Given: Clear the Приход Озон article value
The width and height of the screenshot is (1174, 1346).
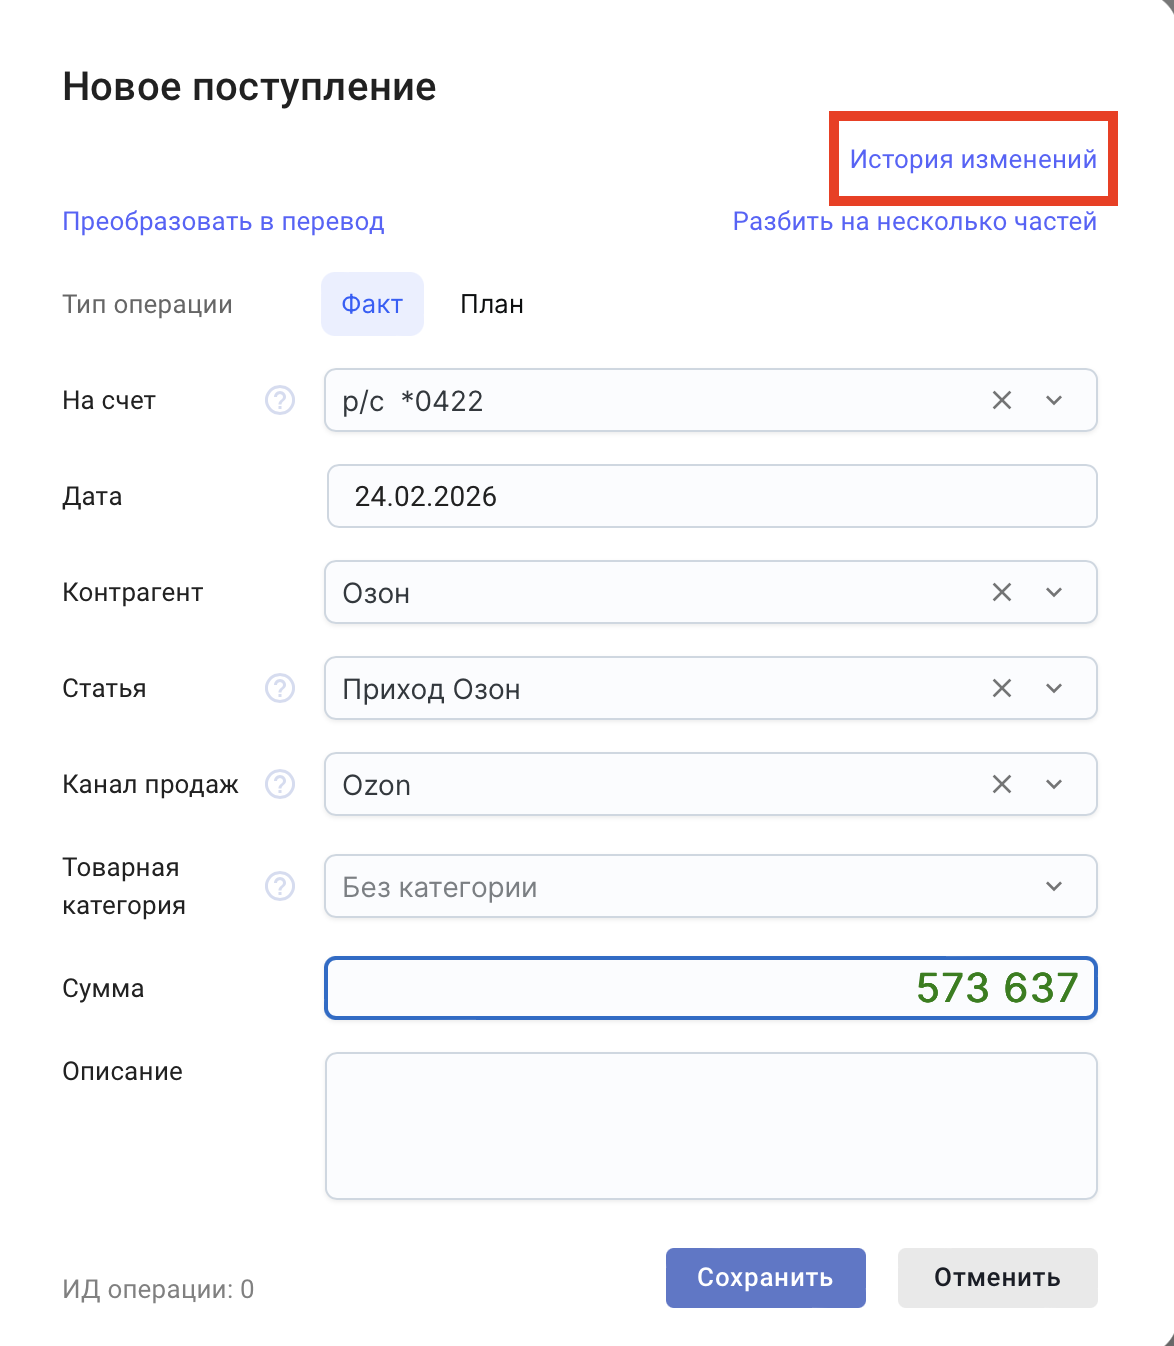Looking at the screenshot, I should 1001,689.
